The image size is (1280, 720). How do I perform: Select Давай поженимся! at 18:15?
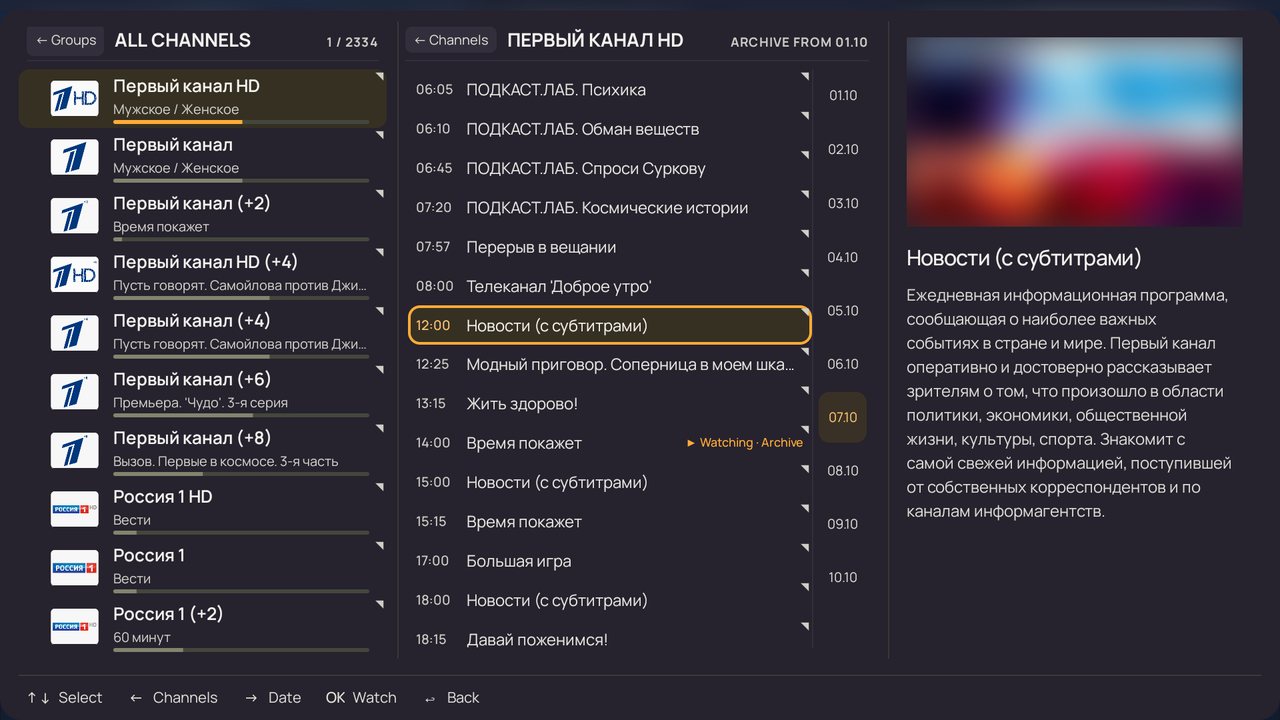tap(610, 640)
